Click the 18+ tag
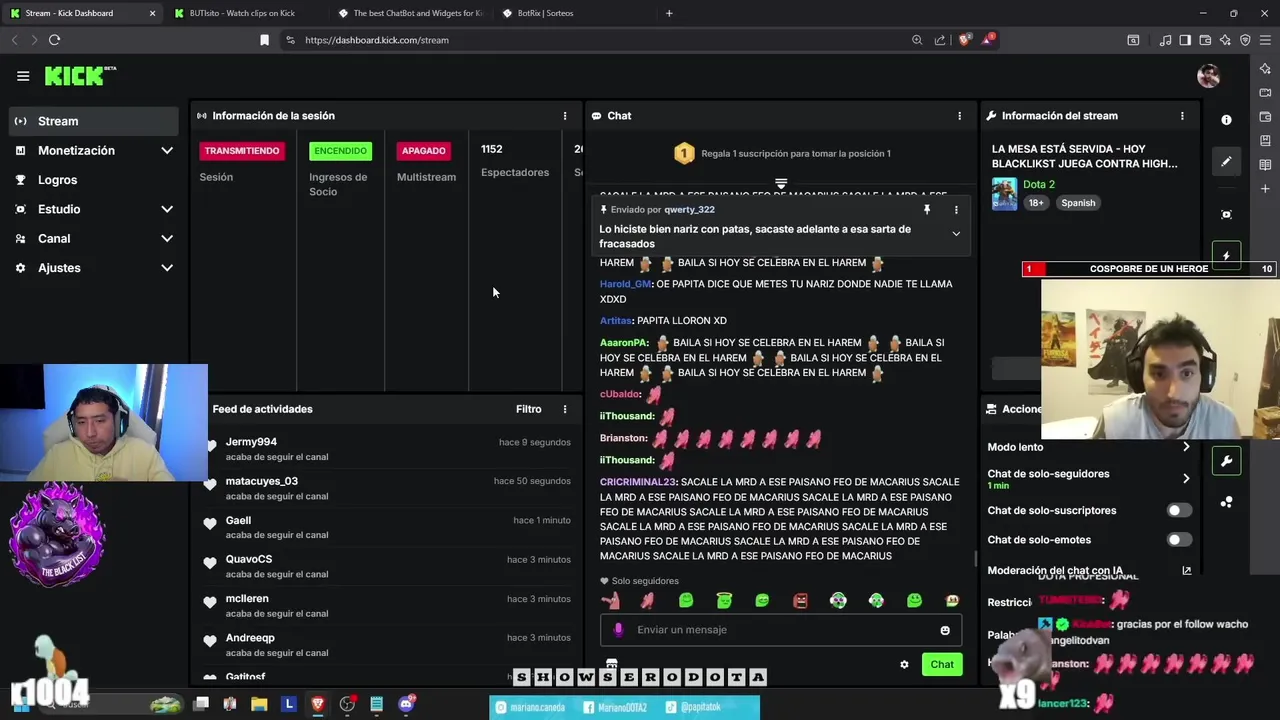The height and width of the screenshot is (720, 1280). click(x=1036, y=203)
